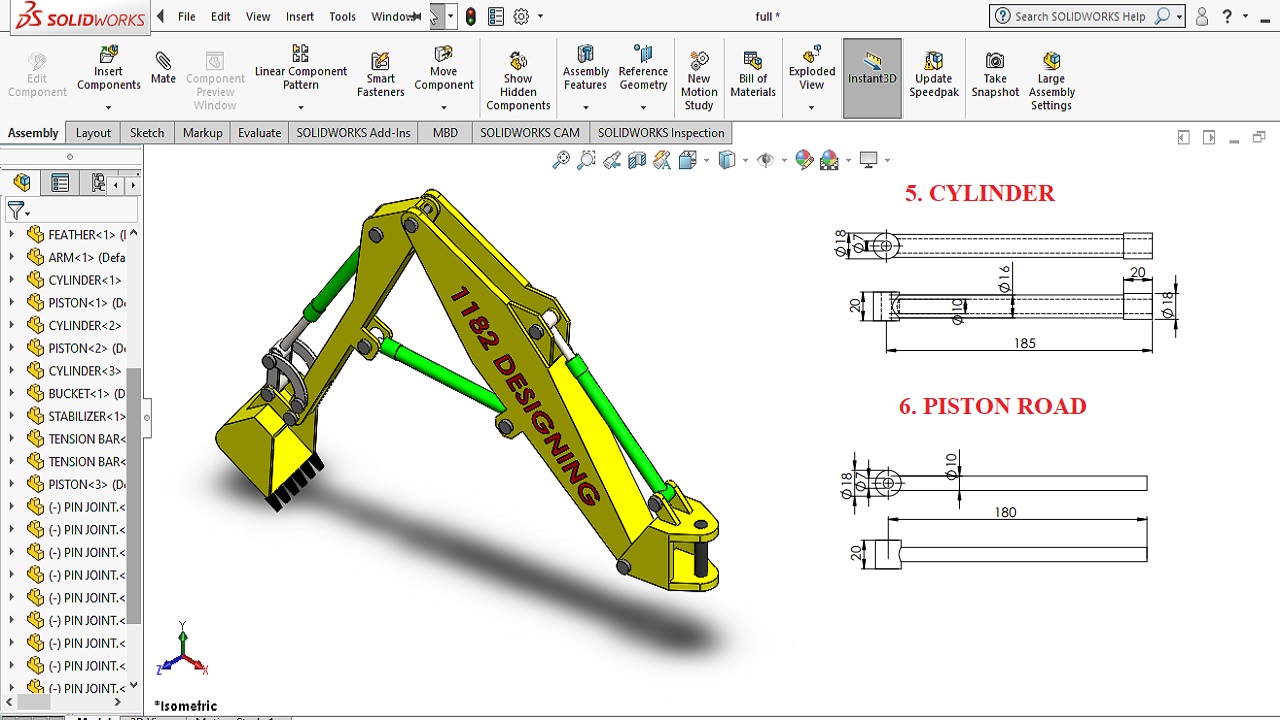Click the Zoom to Fit icon
The height and width of the screenshot is (720, 1280).
[x=561, y=159]
